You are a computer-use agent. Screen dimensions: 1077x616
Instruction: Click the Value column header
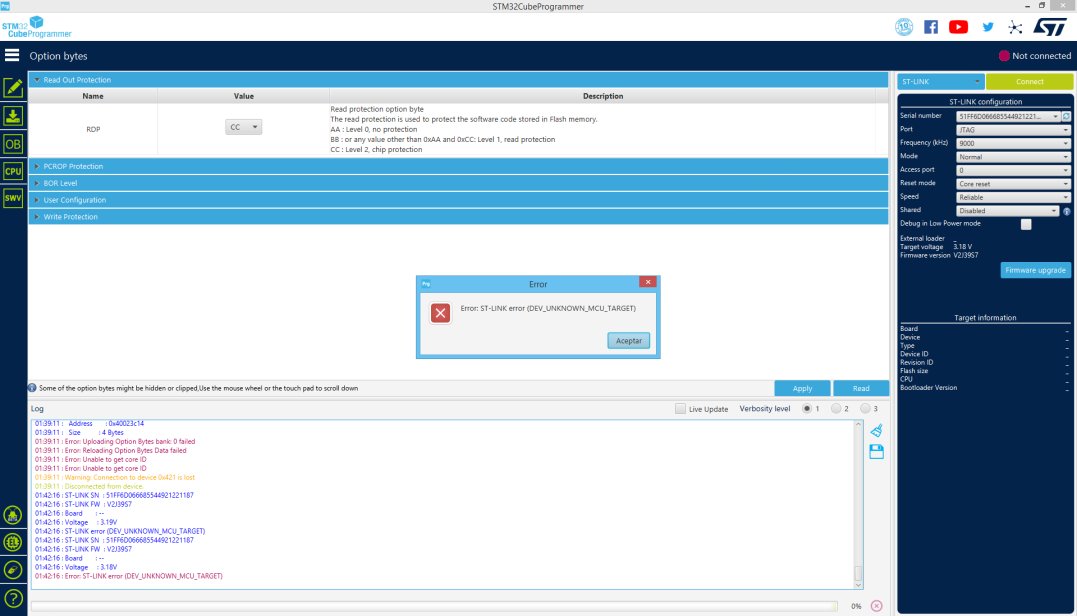(x=243, y=96)
